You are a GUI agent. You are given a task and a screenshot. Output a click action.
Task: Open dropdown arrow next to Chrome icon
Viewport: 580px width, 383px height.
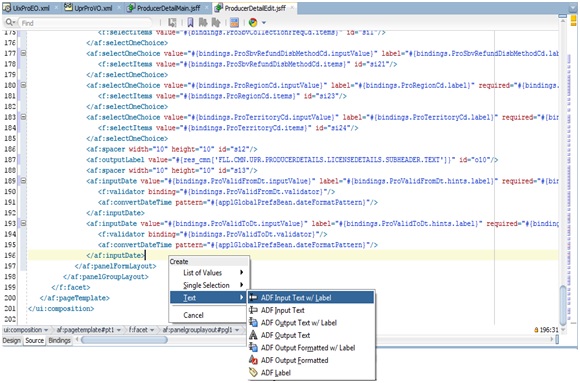264,23
